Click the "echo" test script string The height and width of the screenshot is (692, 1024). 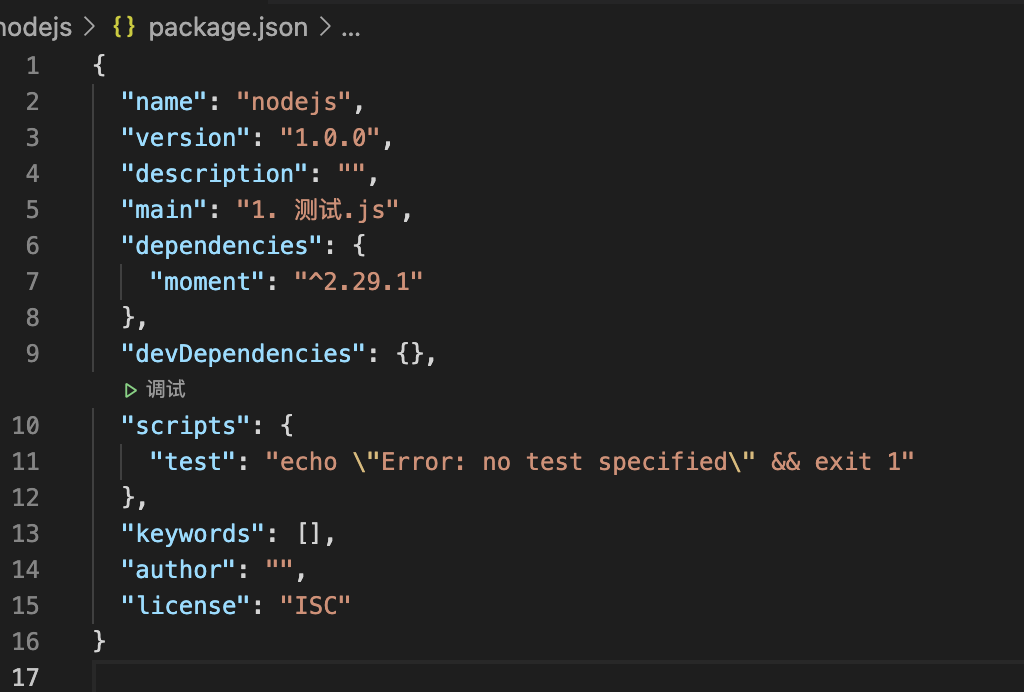590,462
